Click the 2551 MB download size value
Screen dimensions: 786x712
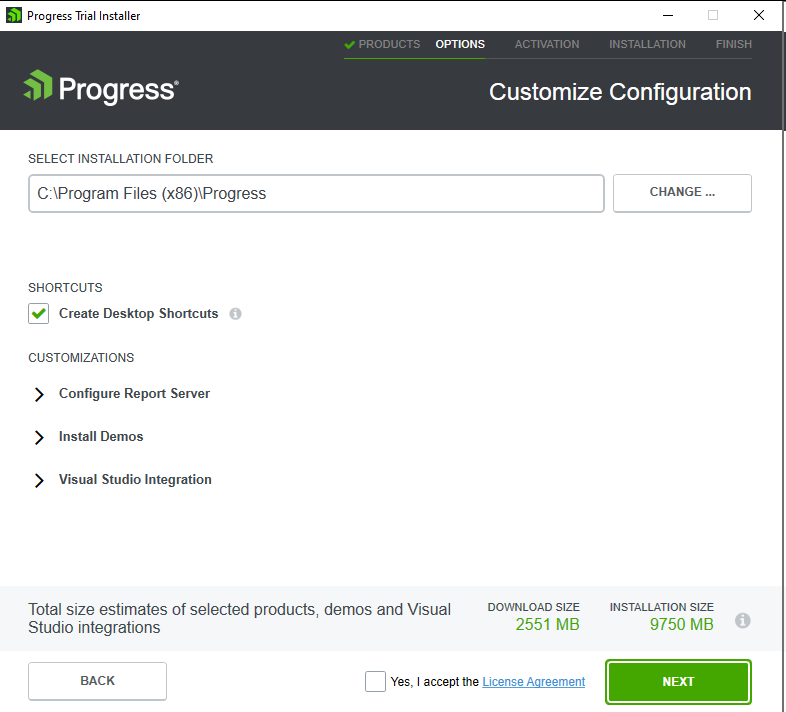(x=547, y=624)
